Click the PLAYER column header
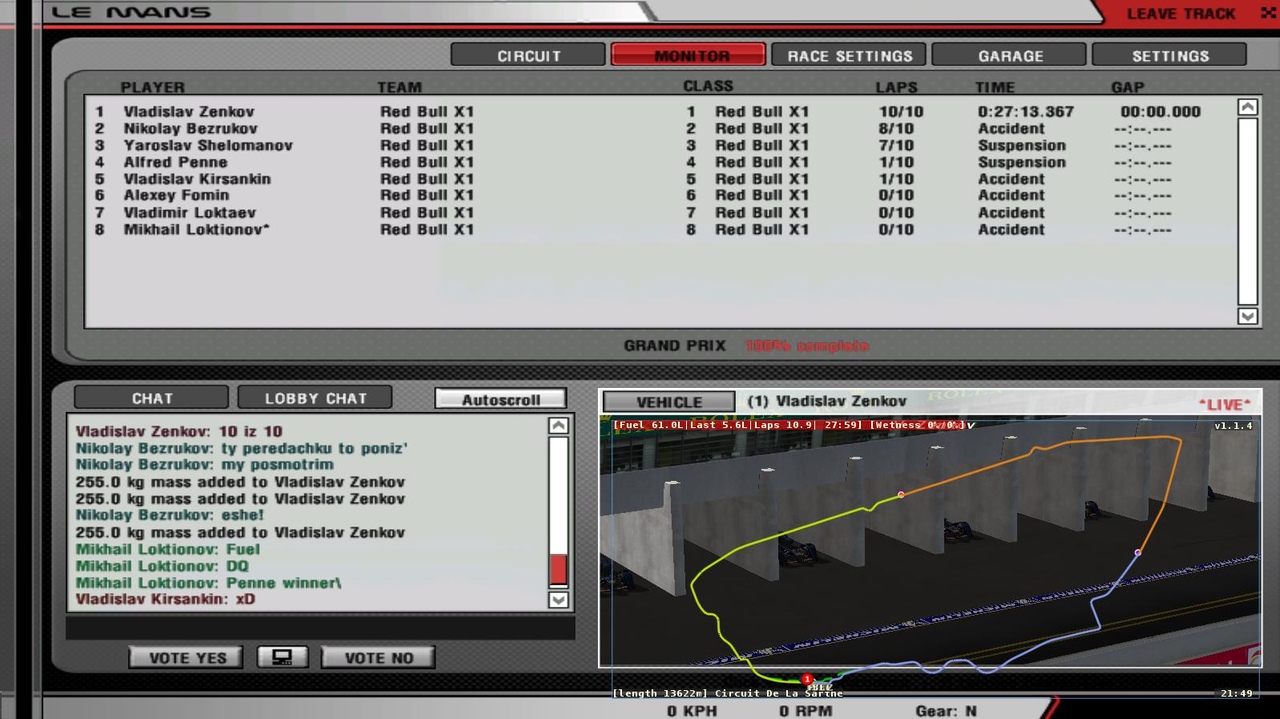The height and width of the screenshot is (719, 1280). coord(152,87)
